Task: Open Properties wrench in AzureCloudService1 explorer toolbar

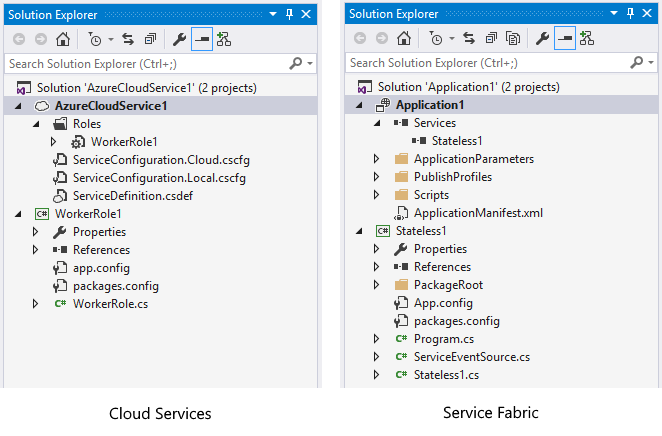Action: [180, 39]
